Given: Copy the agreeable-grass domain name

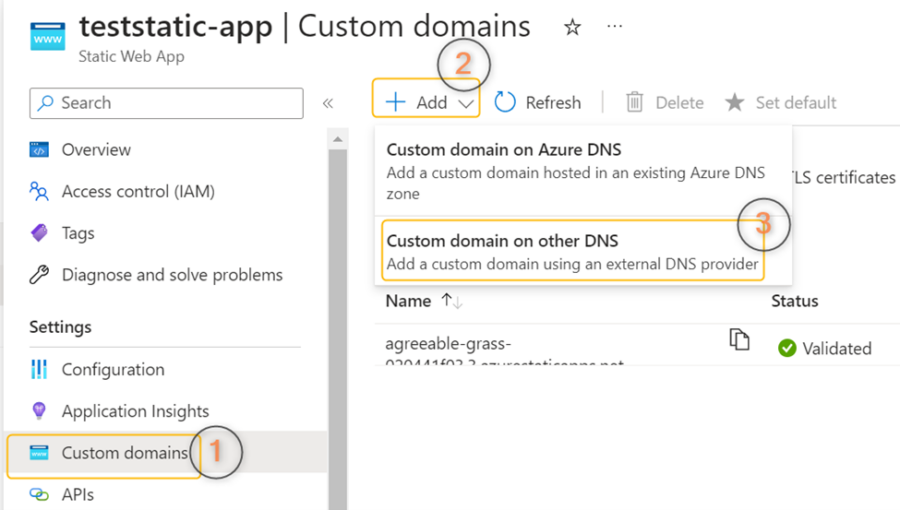Looking at the screenshot, I should 739,340.
